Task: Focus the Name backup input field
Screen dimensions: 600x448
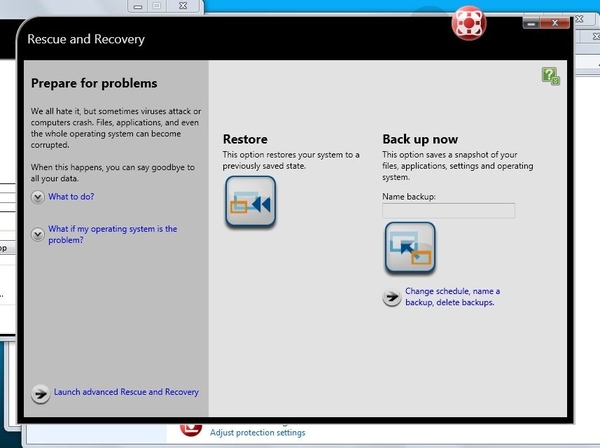Action: click(448, 210)
